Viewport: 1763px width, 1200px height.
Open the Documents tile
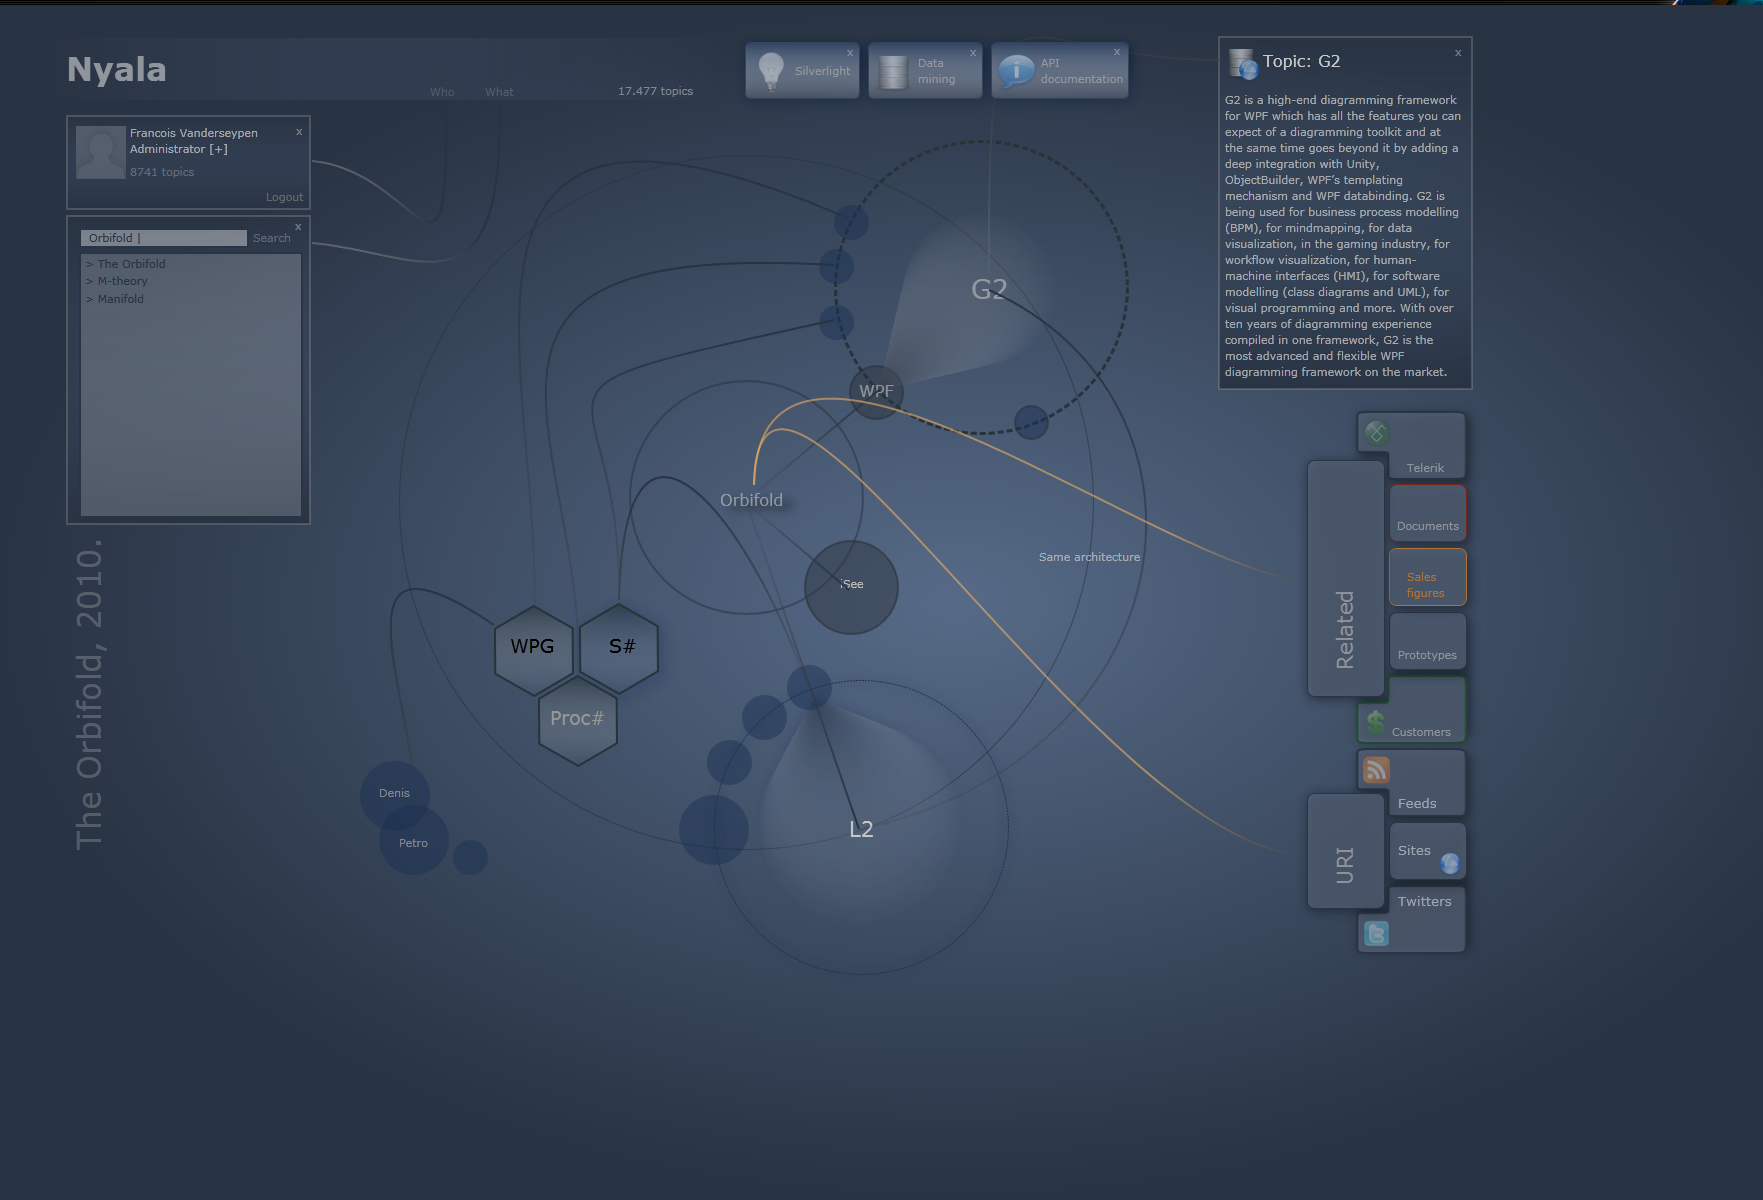(1427, 513)
